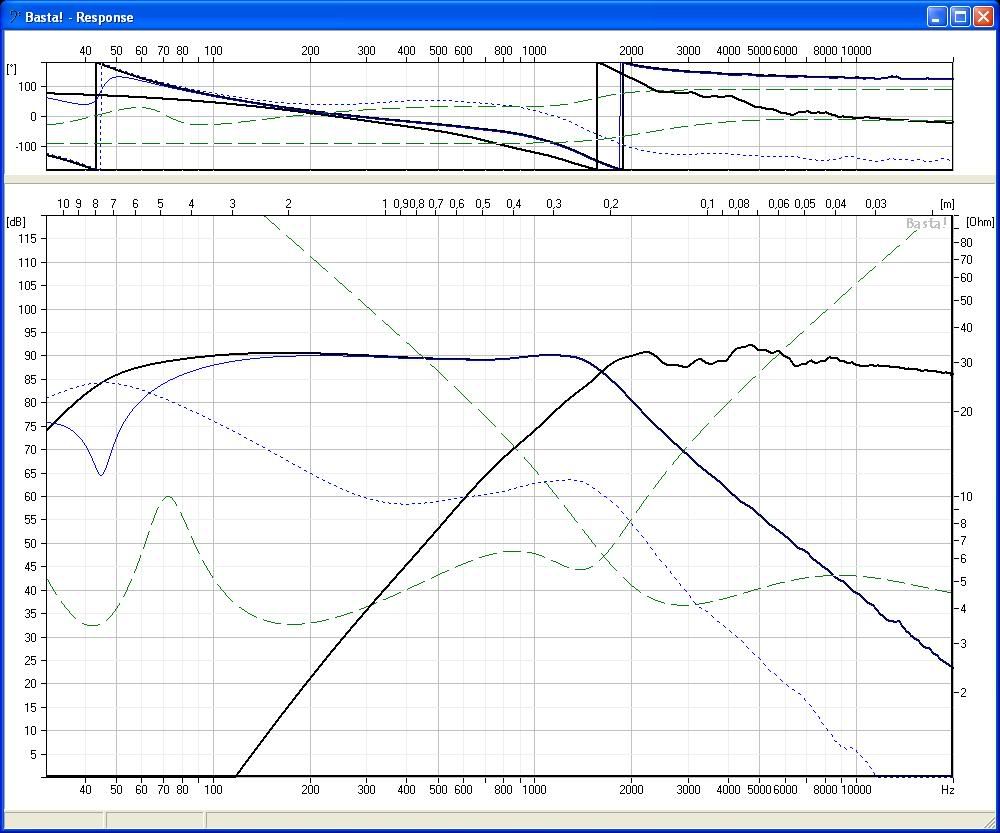The image size is (1000, 833).
Task: Click the [Ohm] axis unit label
Action: coord(980,221)
